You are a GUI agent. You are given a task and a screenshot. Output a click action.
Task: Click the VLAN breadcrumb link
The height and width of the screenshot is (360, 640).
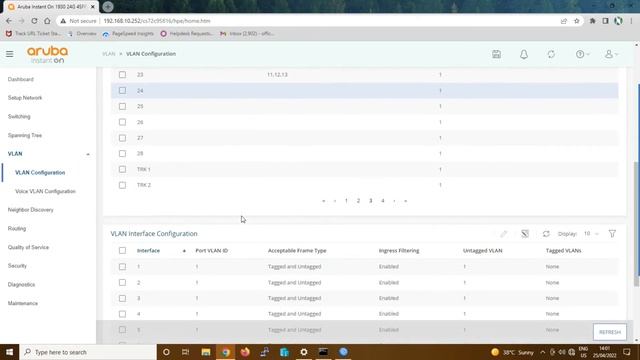point(109,54)
